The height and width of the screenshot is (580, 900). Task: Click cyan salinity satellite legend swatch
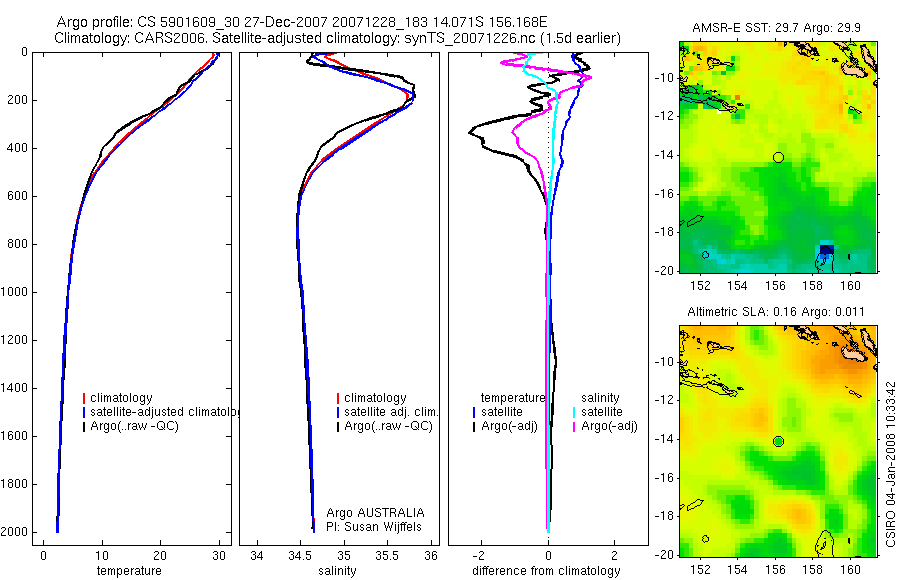(x=574, y=412)
